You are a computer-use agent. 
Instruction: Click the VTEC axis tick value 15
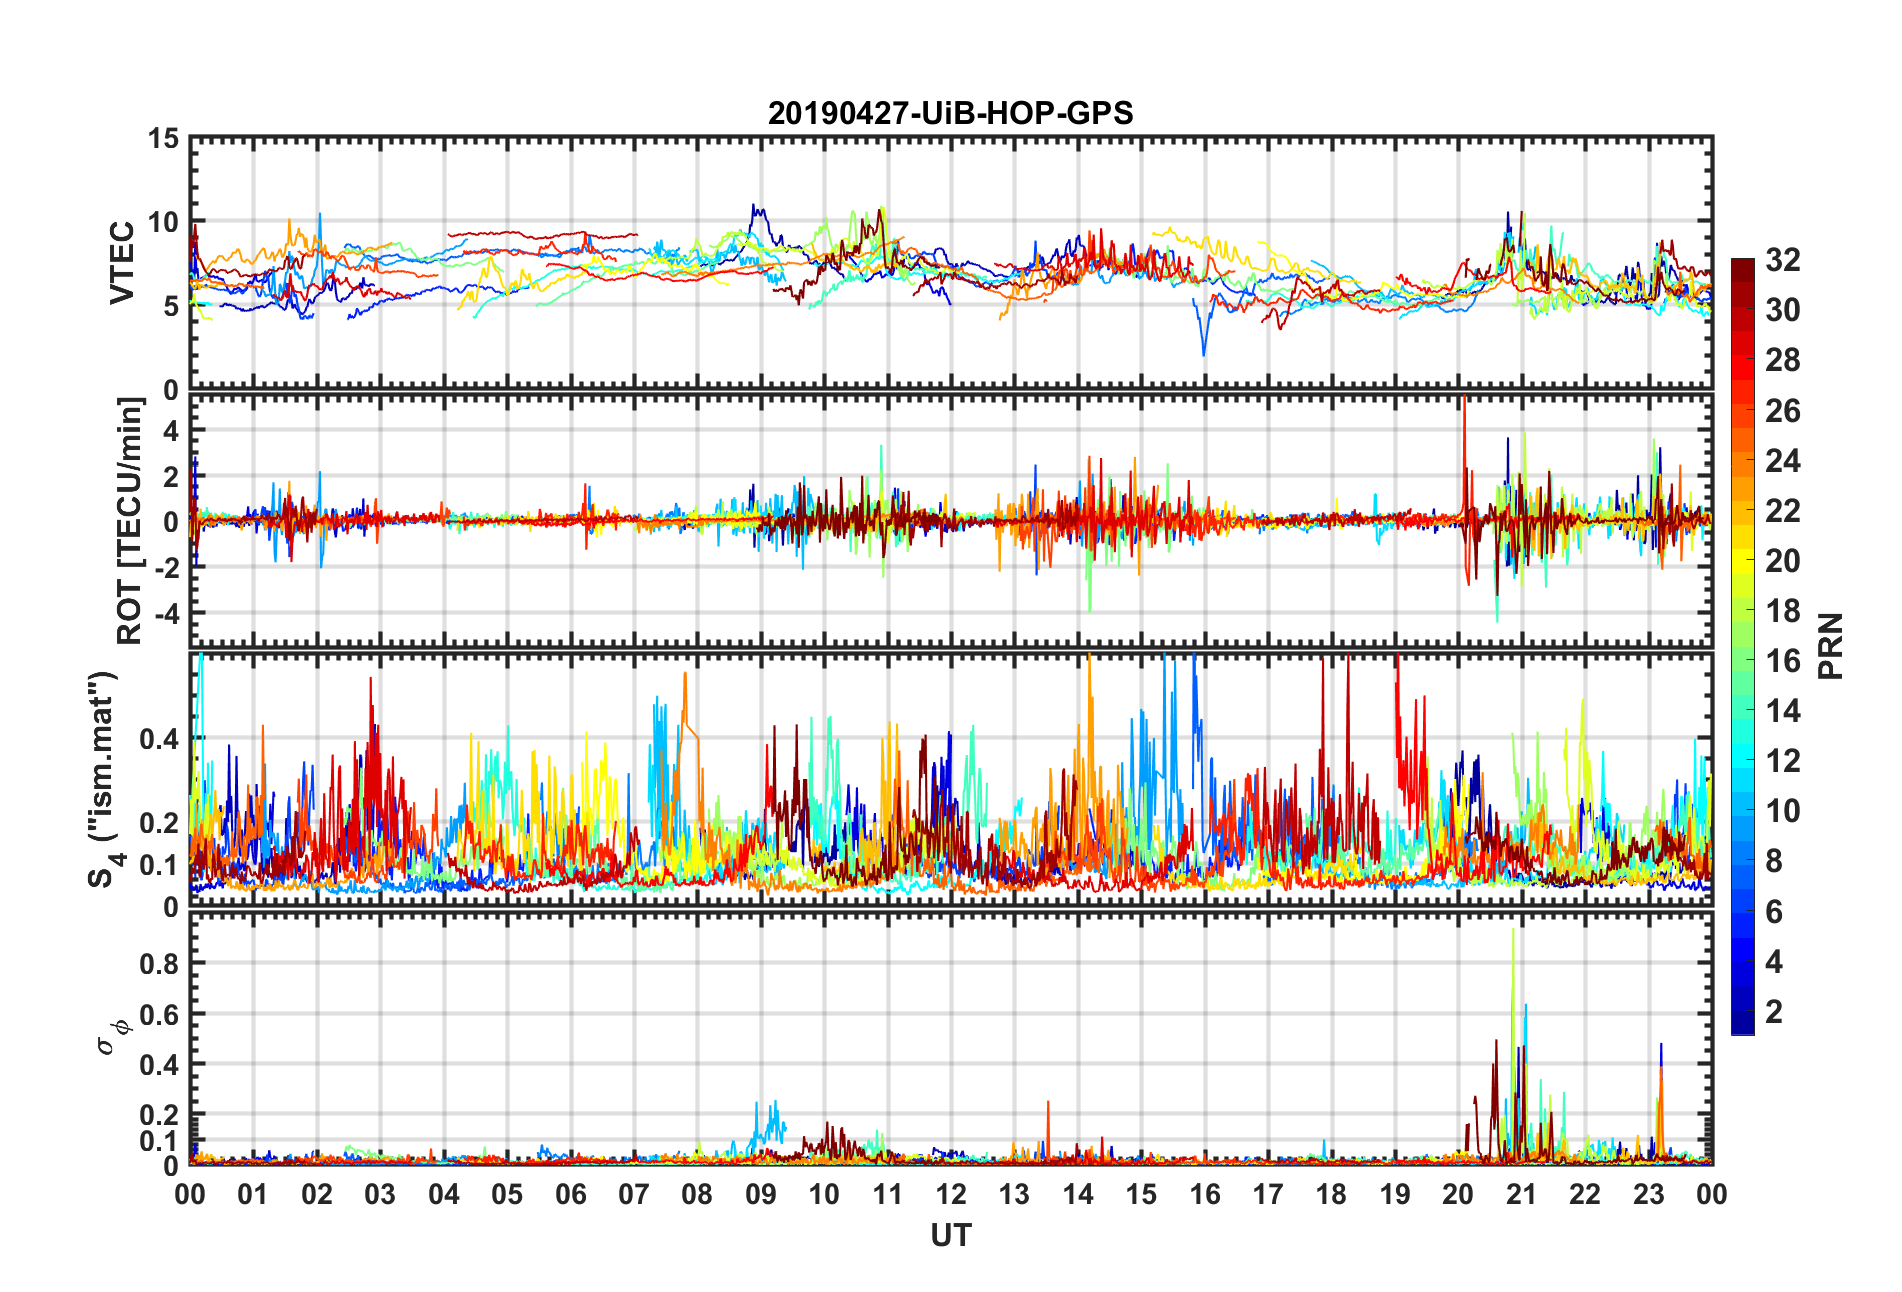[163, 138]
